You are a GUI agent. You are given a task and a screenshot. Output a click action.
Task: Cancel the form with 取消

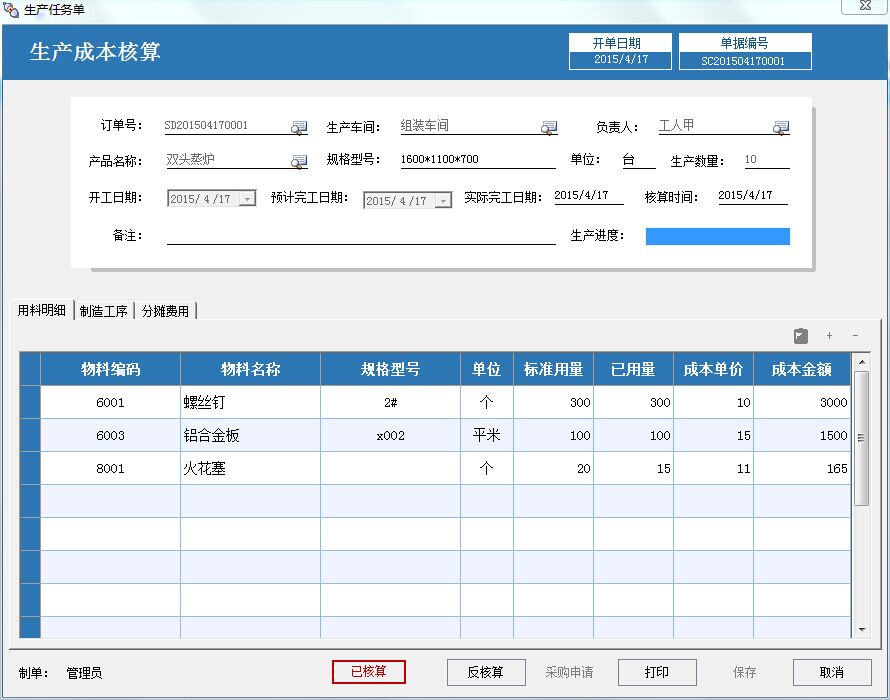click(x=831, y=672)
